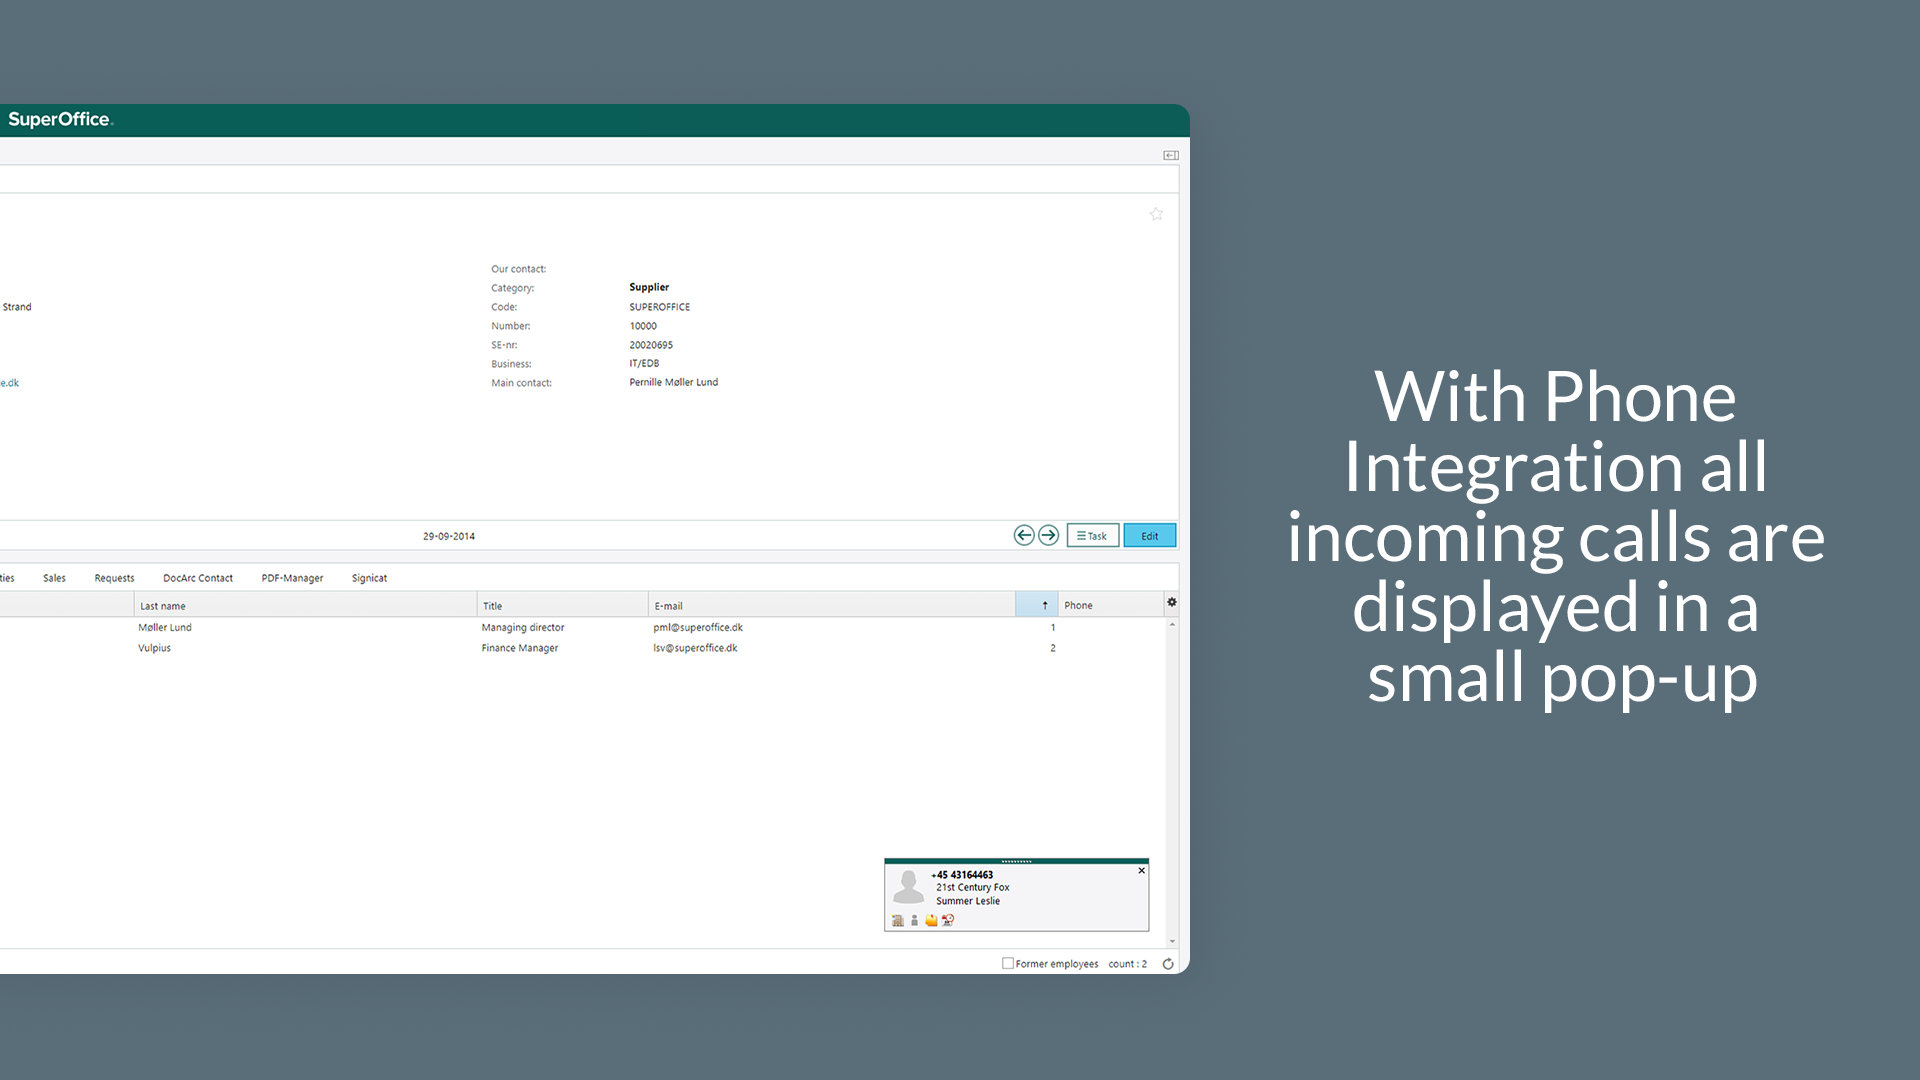This screenshot has height=1080, width=1920.
Task: Click the back navigation arrow icon
Action: pos(1025,535)
